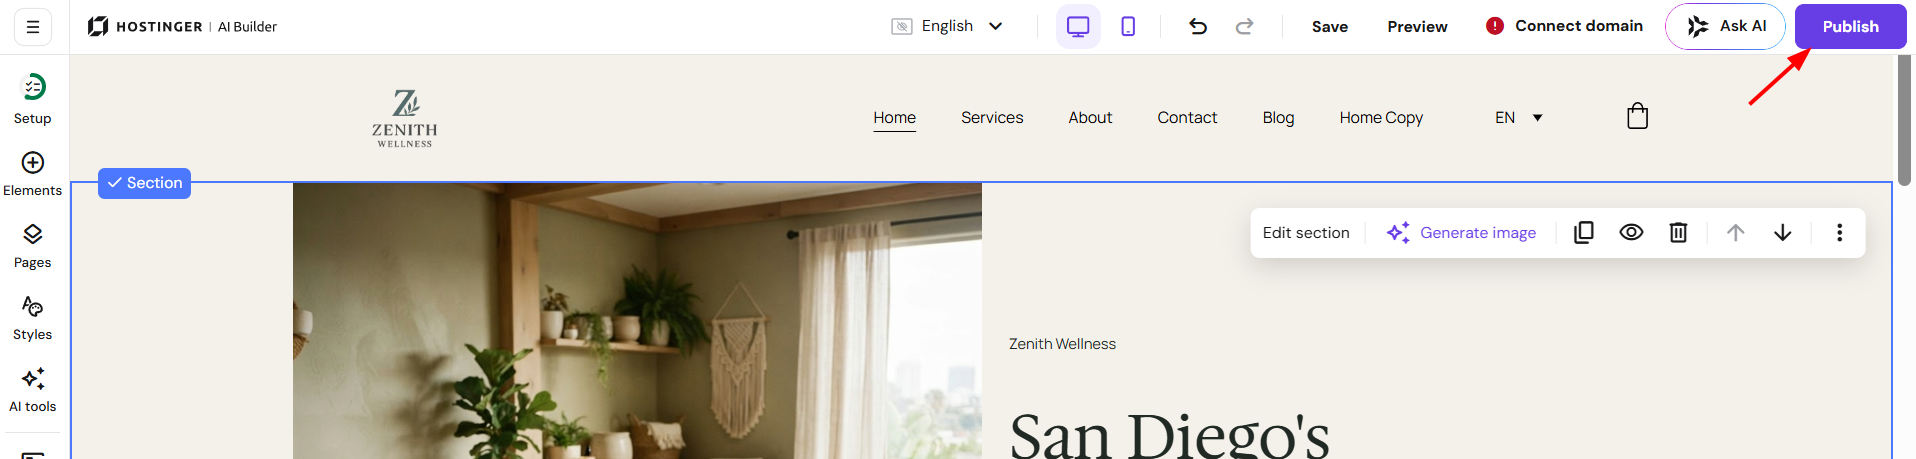Select Contact in site navigation

(1187, 118)
